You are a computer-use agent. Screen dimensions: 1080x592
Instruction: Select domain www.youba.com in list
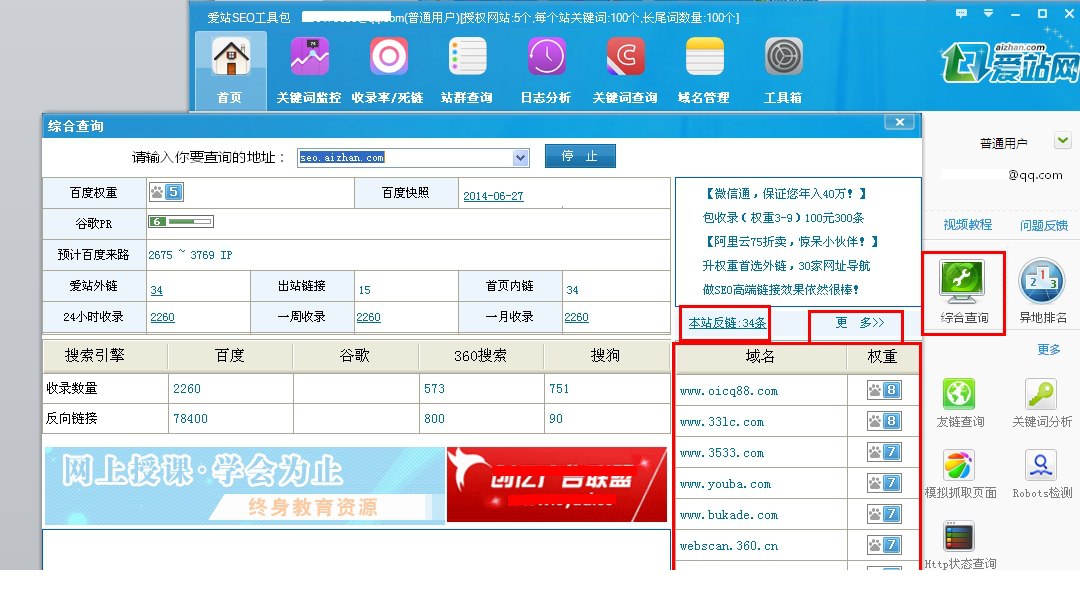tap(725, 484)
